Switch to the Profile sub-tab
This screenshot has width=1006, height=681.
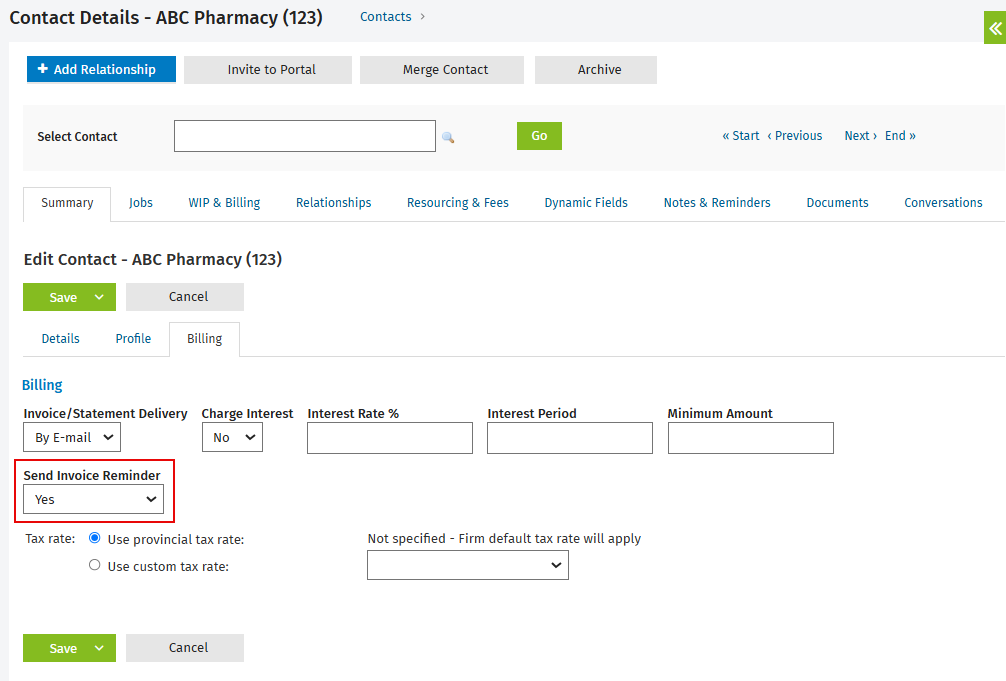(133, 339)
